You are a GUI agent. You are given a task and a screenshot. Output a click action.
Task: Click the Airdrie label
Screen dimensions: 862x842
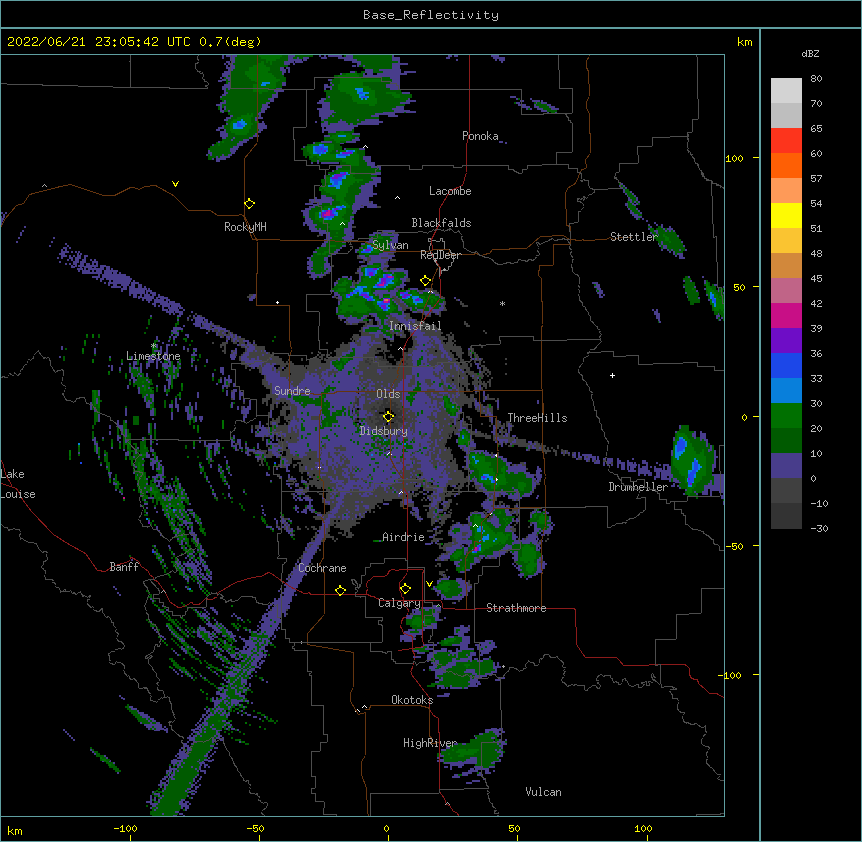tap(404, 537)
